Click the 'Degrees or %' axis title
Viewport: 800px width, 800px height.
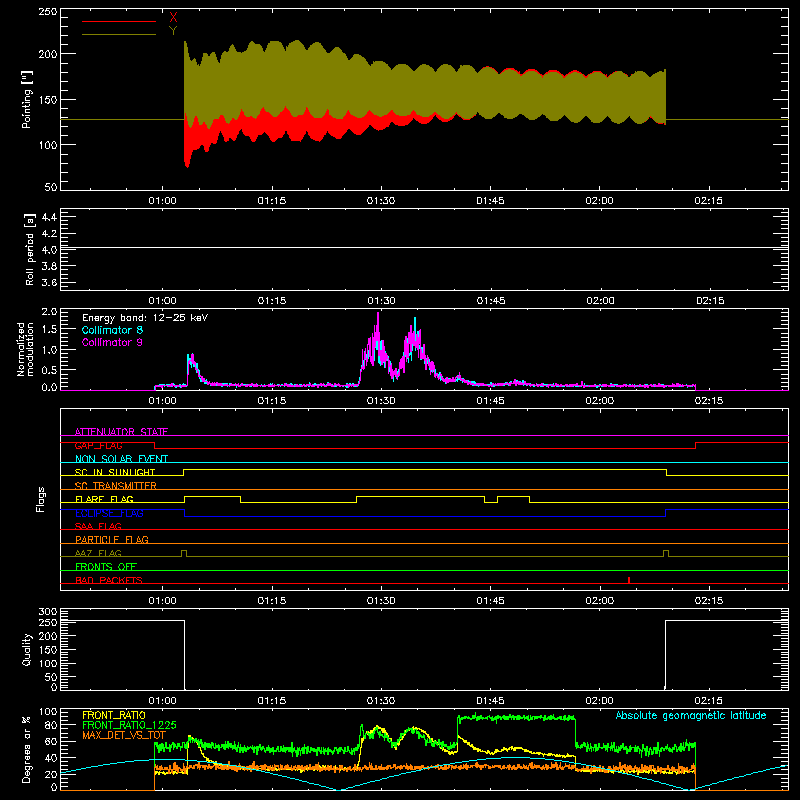pos(27,749)
